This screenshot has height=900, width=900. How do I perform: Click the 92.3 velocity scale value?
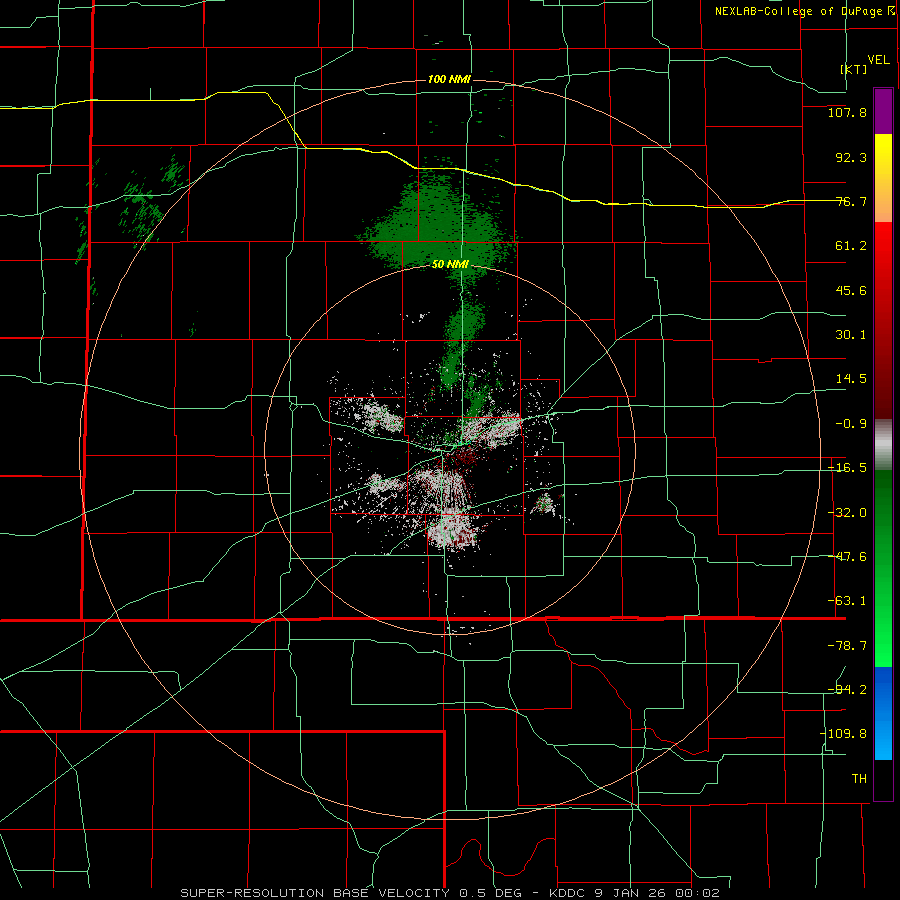tap(851, 157)
